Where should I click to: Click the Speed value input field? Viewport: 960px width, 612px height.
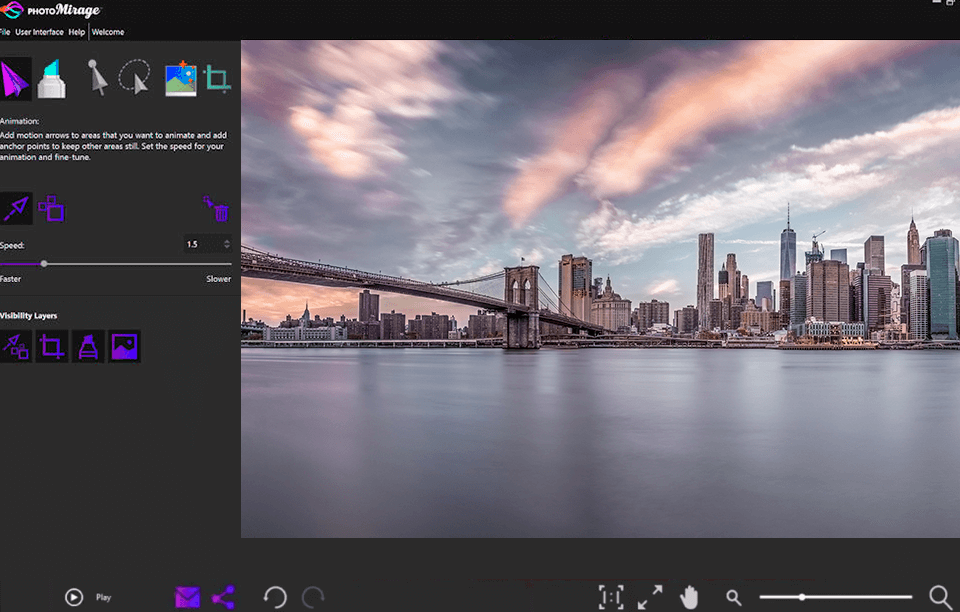pyautogui.click(x=201, y=244)
